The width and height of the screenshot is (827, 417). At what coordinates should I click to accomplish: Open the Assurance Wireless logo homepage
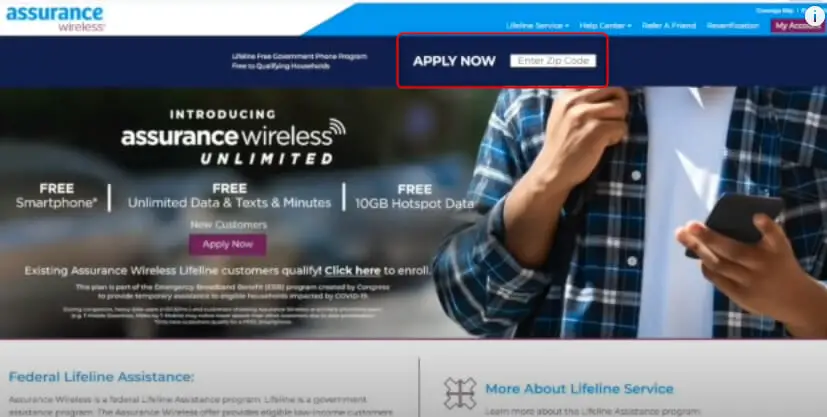[x=55, y=18]
